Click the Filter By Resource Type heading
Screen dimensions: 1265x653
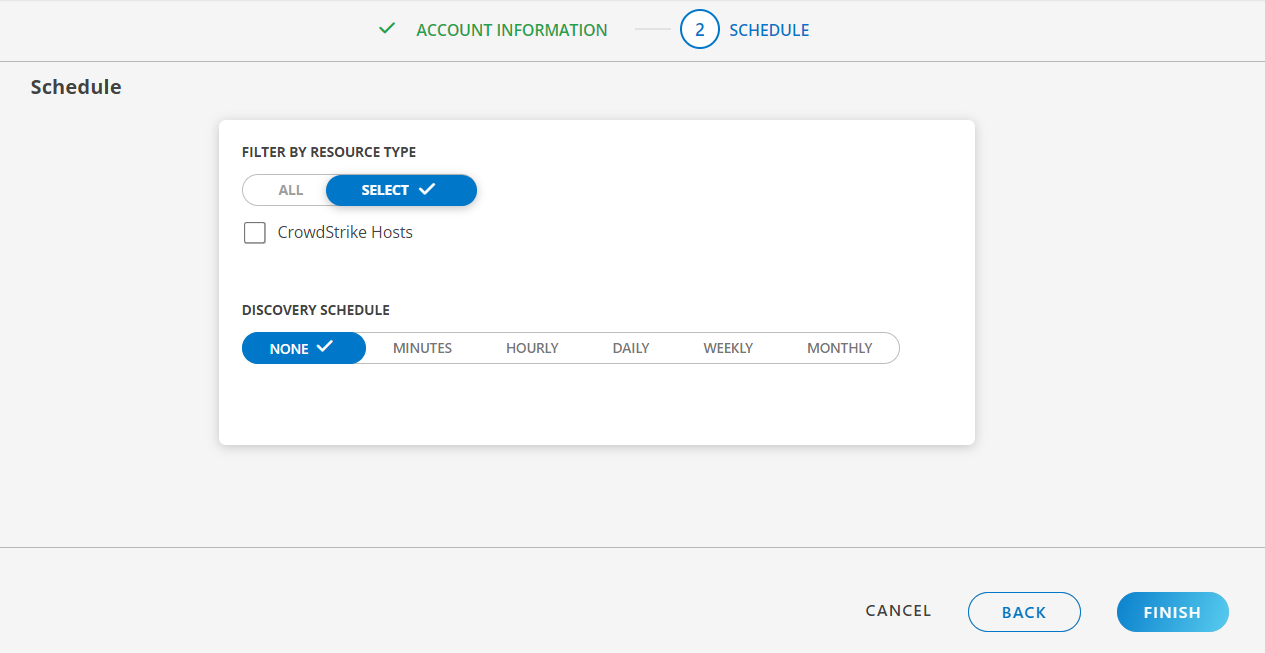pos(329,152)
